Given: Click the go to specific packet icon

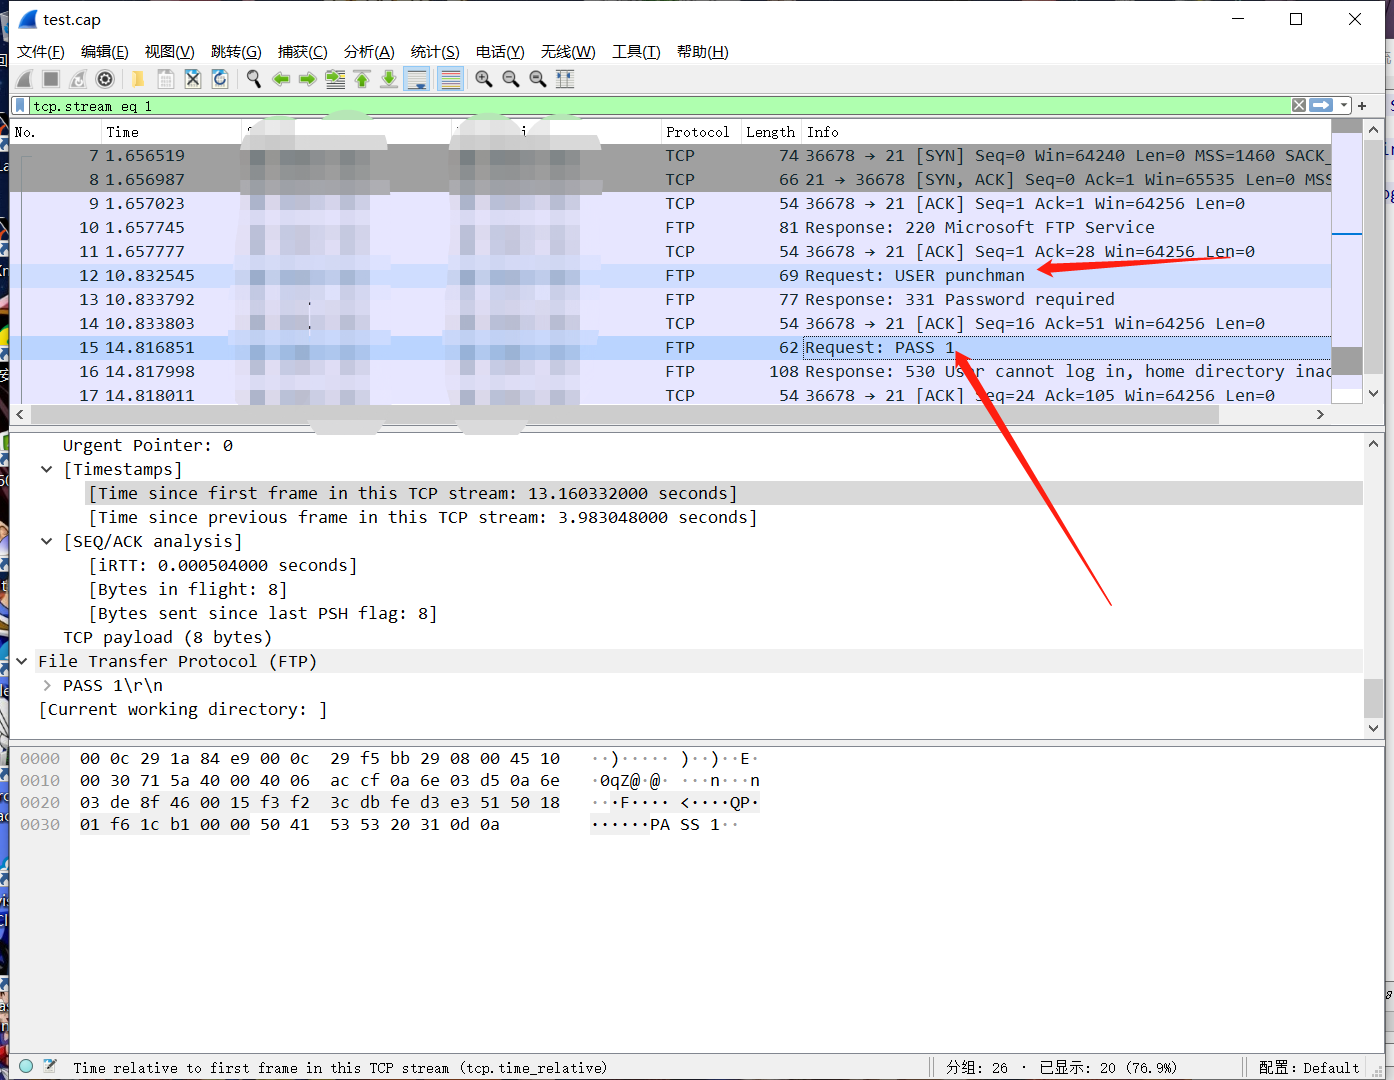Looking at the screenshot, I should [335, 79].
